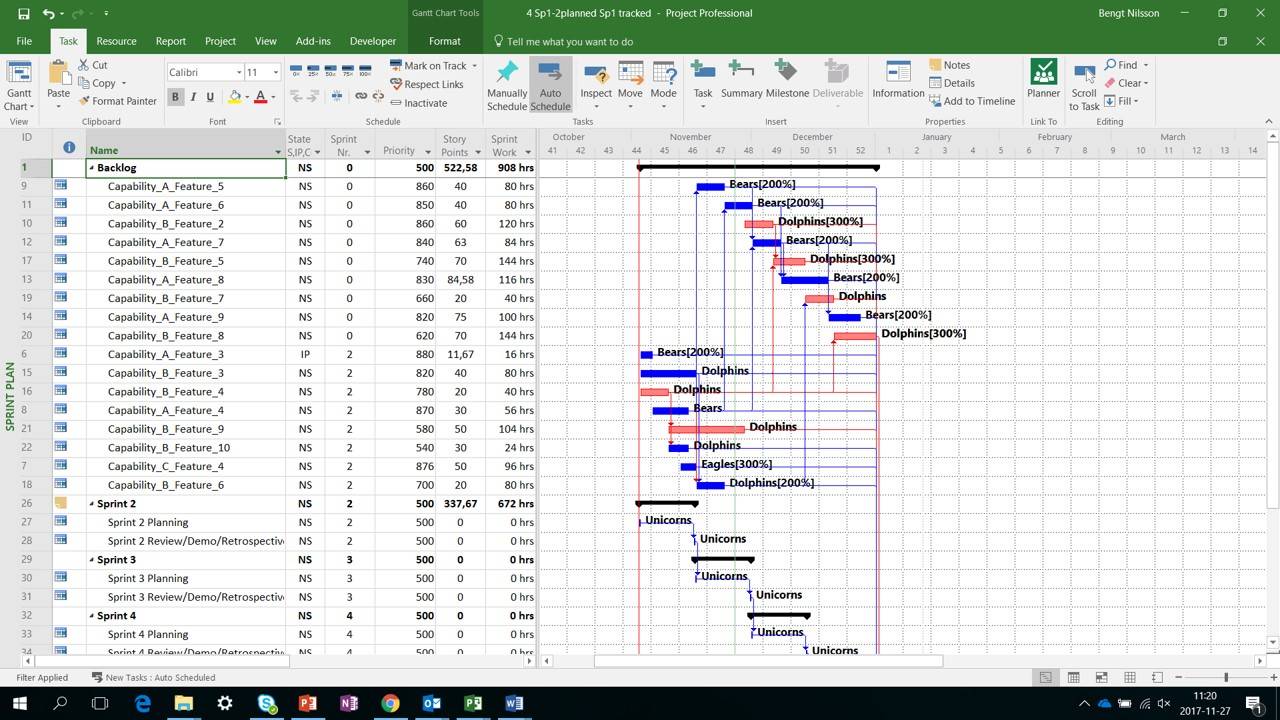
Task: Open the Mark on Track dropdown arrow
Action: pyautogui.click(x=474, y=66)
